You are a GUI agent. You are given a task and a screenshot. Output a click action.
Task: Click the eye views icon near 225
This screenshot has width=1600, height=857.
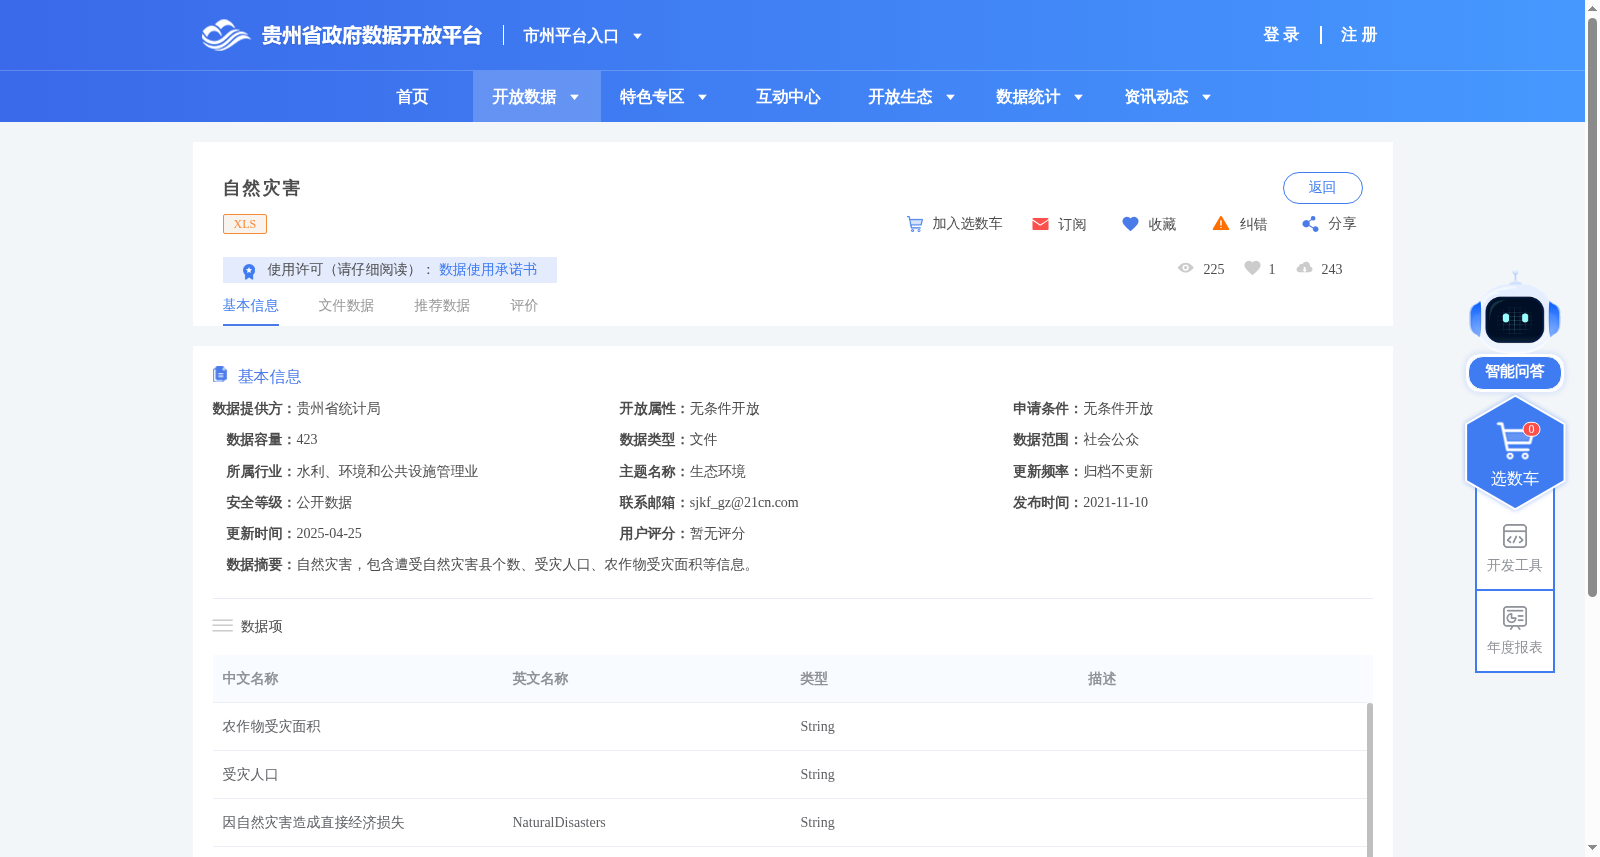pyautogui.click(x=1186, y=268)
